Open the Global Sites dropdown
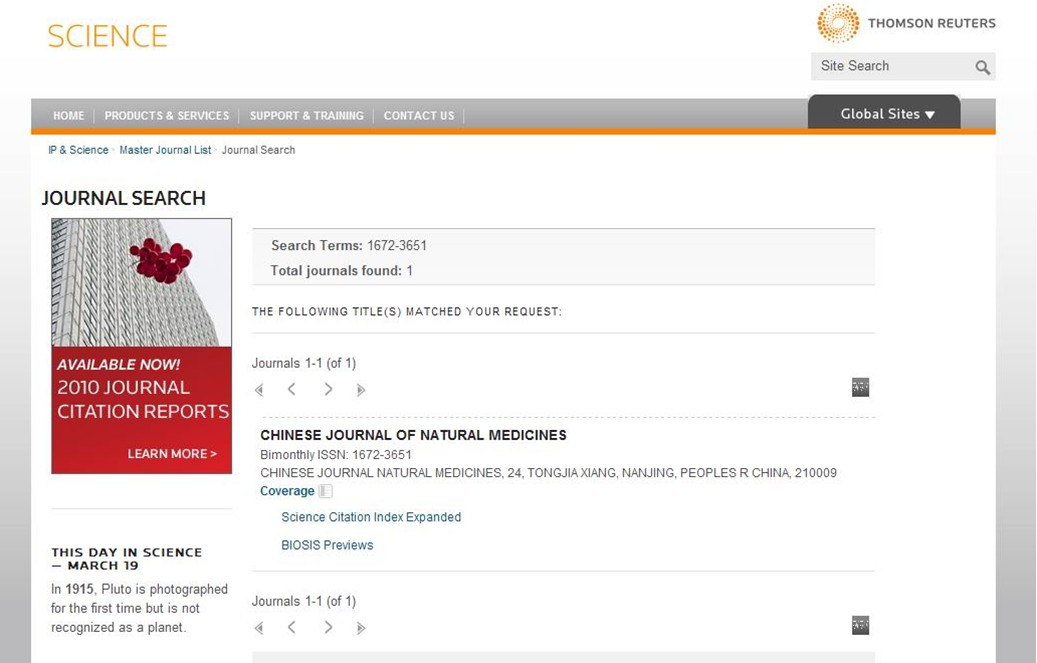This screenshot has width=1037, height=663. pos(886,114)
